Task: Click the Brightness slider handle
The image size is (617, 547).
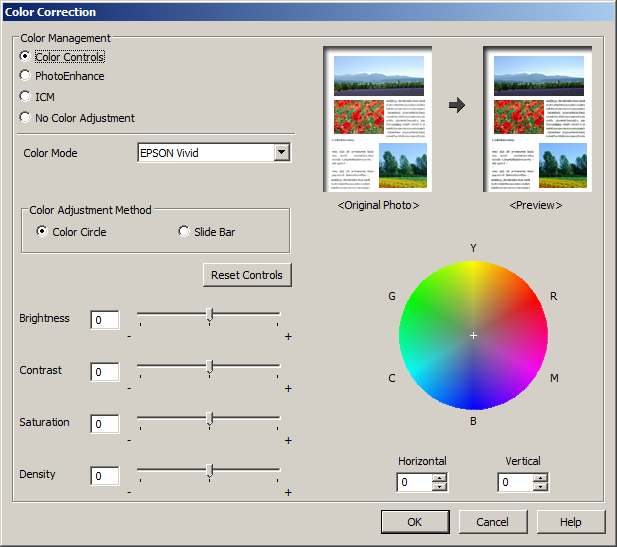Action: (209, 315)
